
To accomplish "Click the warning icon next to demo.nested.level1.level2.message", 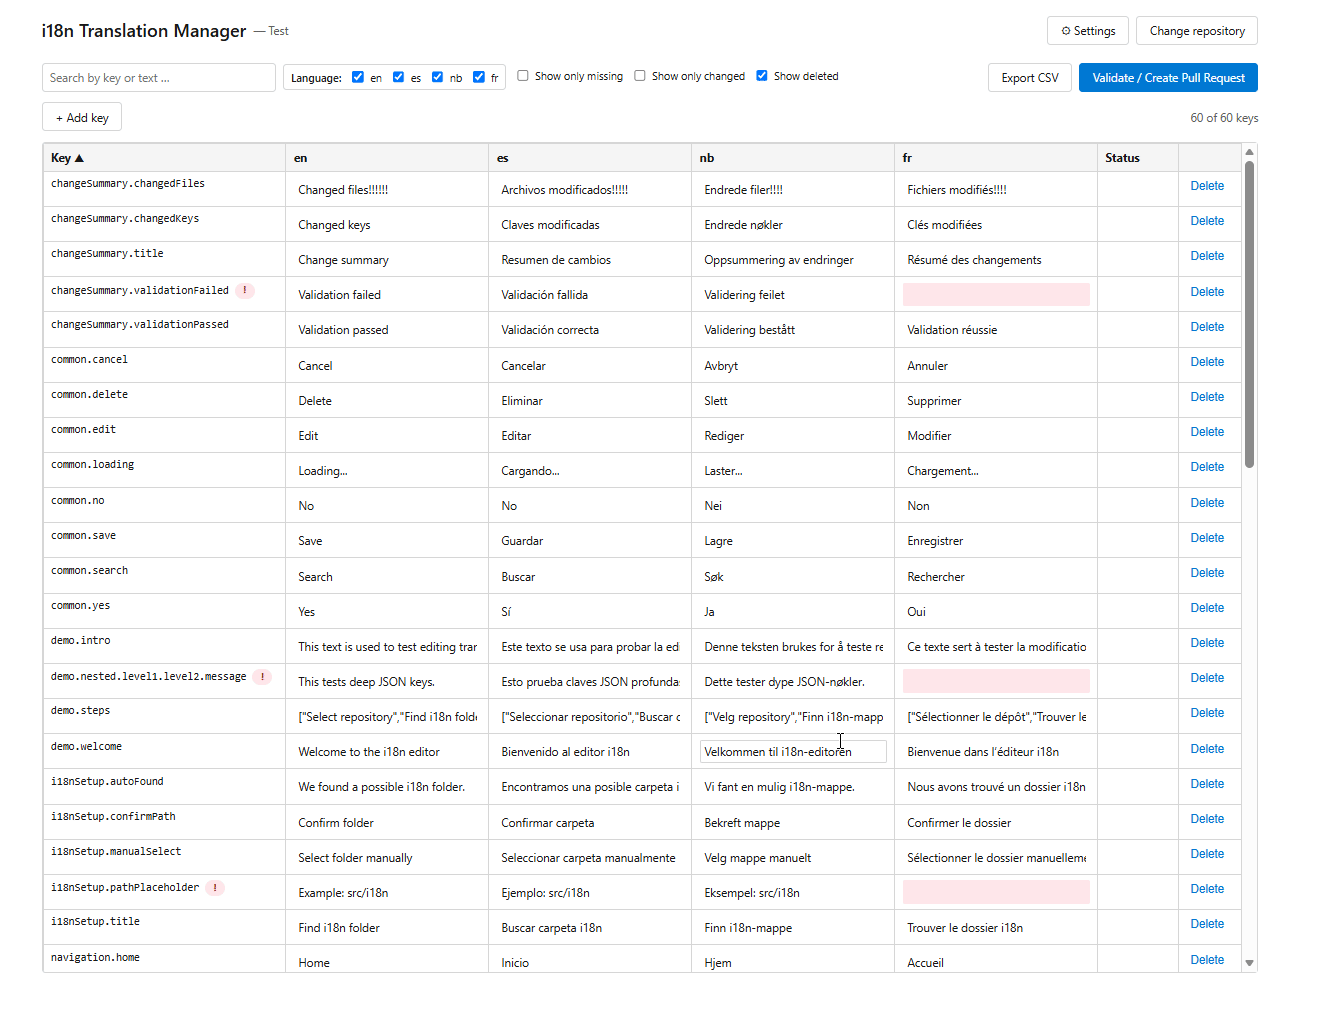I will [262, 677].
